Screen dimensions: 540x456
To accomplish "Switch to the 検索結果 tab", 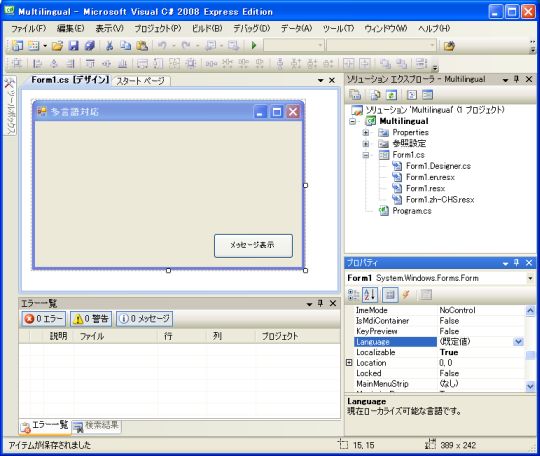I will coord(96,426).
